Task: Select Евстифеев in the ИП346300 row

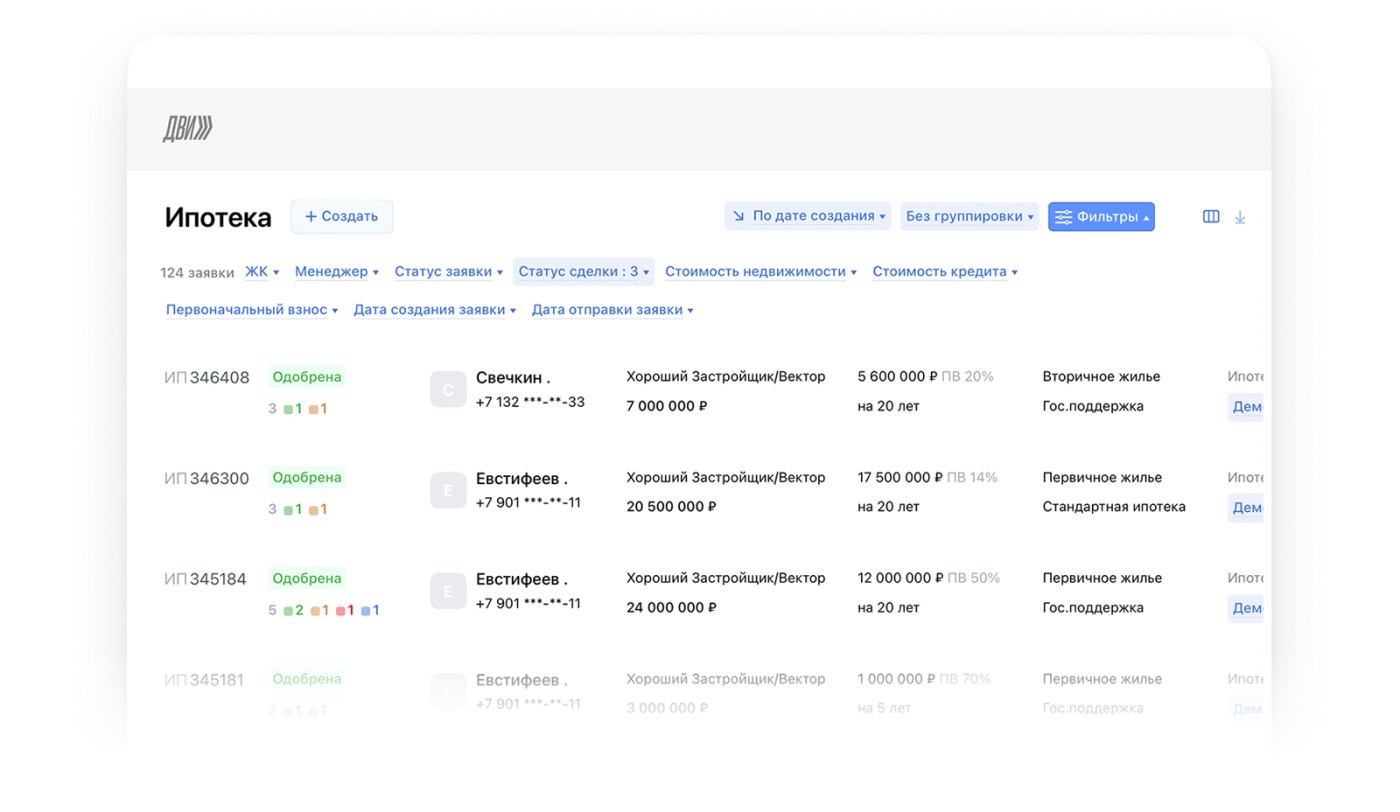Action: point(522,479)
